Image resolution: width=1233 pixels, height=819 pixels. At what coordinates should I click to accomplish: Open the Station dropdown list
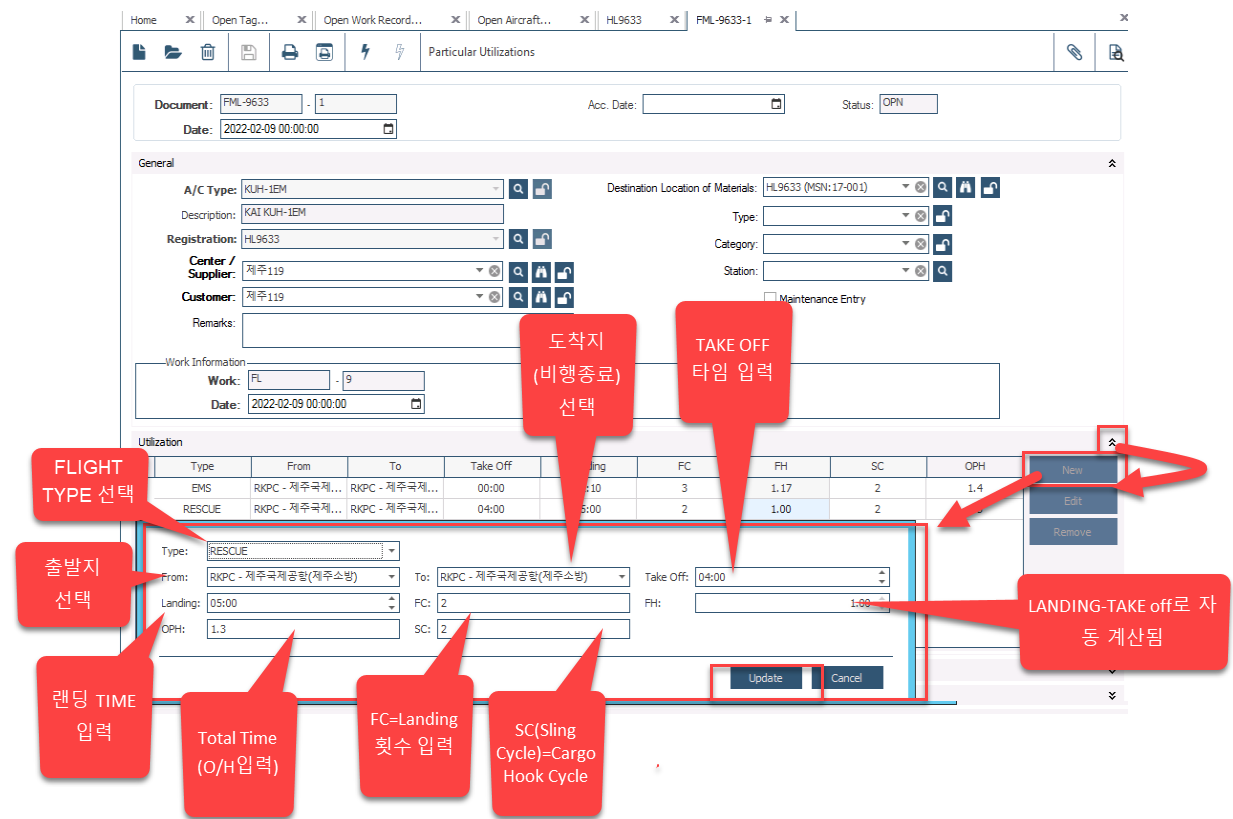click(904, 271)
